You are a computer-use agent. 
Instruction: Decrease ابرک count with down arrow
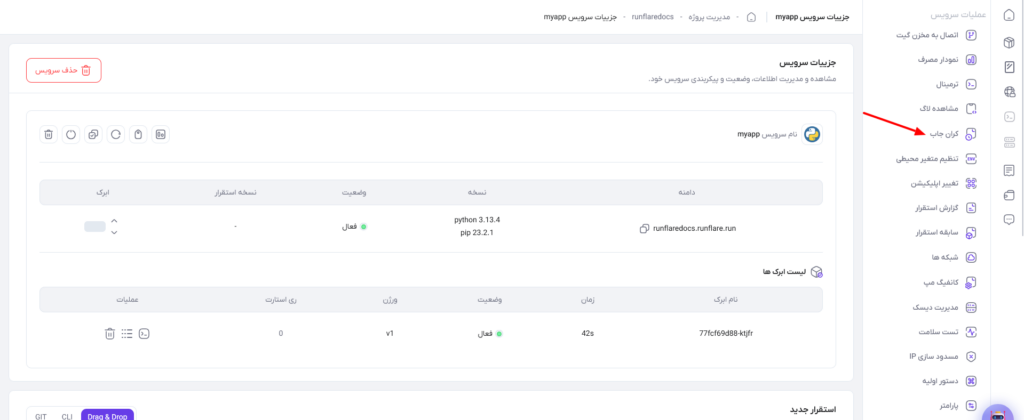pyautogui.click(x=114, y=232)
